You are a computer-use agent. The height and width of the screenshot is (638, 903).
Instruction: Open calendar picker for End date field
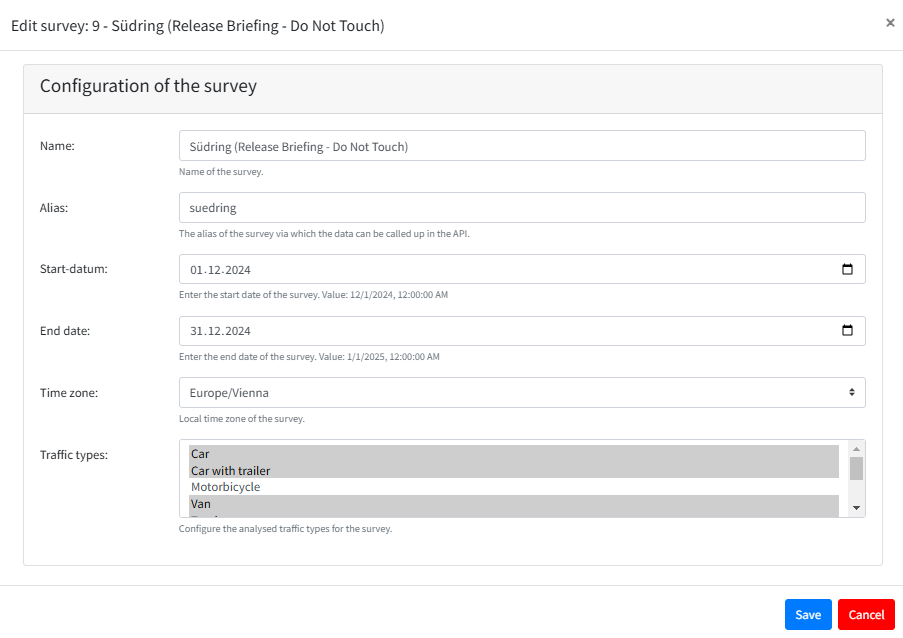(x=847, y=331)
